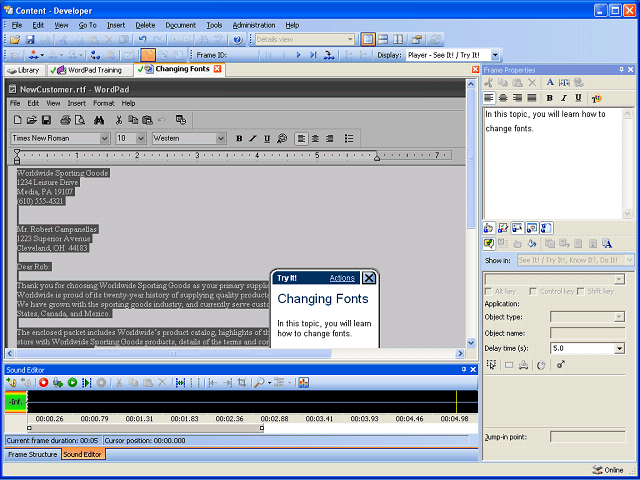Viewport: 640px width, 480px height.
Task: Open the File menu in Developer
Action: click(x=17, y=25)
